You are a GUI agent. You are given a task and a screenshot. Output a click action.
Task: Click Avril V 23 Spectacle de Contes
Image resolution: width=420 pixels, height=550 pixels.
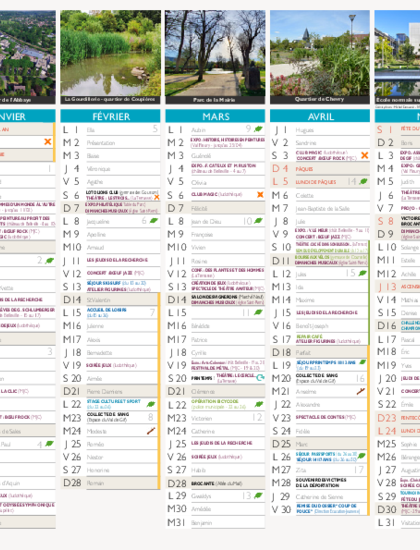click(x=326, y=417)
